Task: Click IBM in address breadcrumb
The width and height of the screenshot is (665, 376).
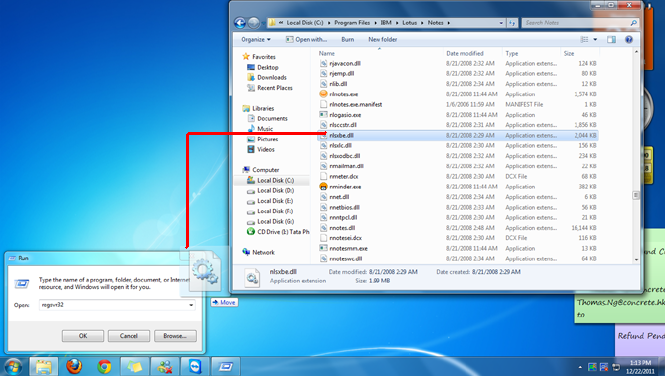Action: click(386, 23)
